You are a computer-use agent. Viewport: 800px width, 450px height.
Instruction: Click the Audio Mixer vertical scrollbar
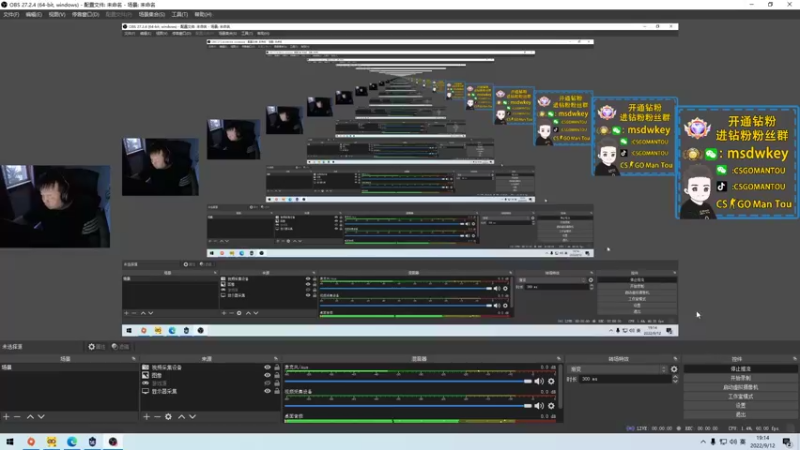561,387
